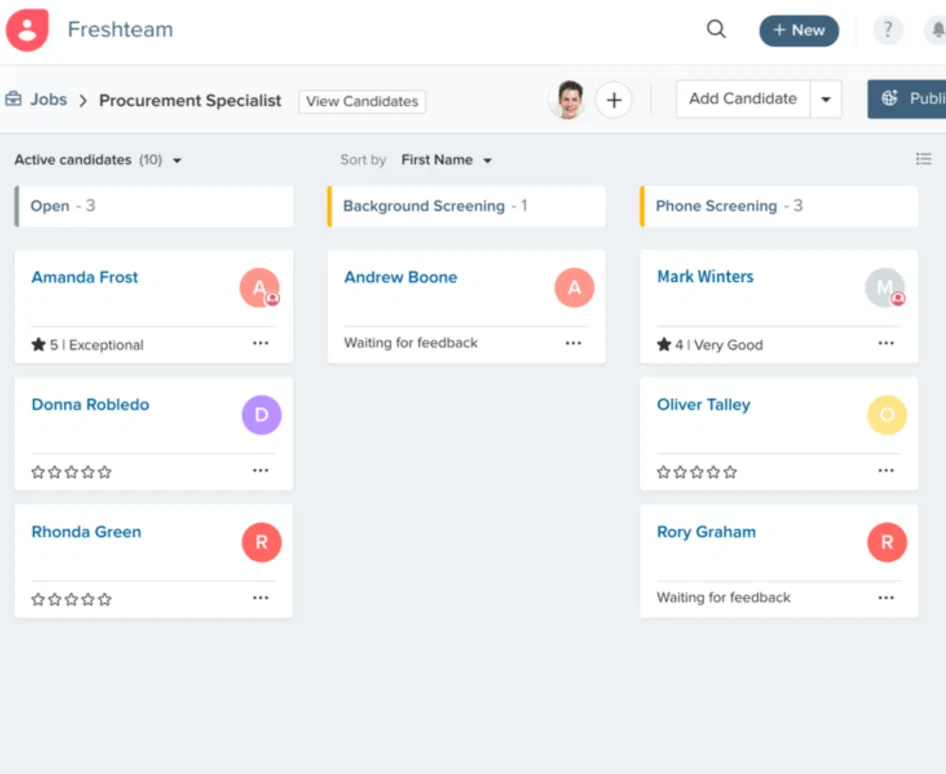Click the View Candidates button
Screen dimensions: 946x774
[x=362, y=101]
